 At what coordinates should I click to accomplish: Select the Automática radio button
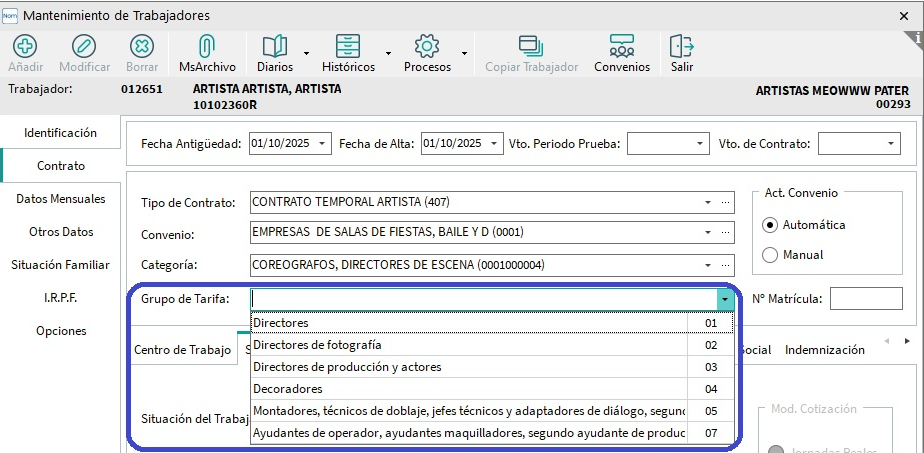pos(770,225)
